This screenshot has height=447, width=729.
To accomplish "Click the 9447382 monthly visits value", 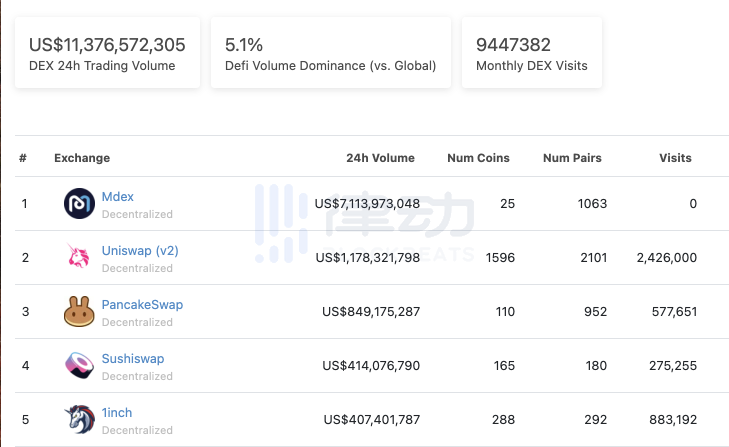I will [x=513, y=45].
